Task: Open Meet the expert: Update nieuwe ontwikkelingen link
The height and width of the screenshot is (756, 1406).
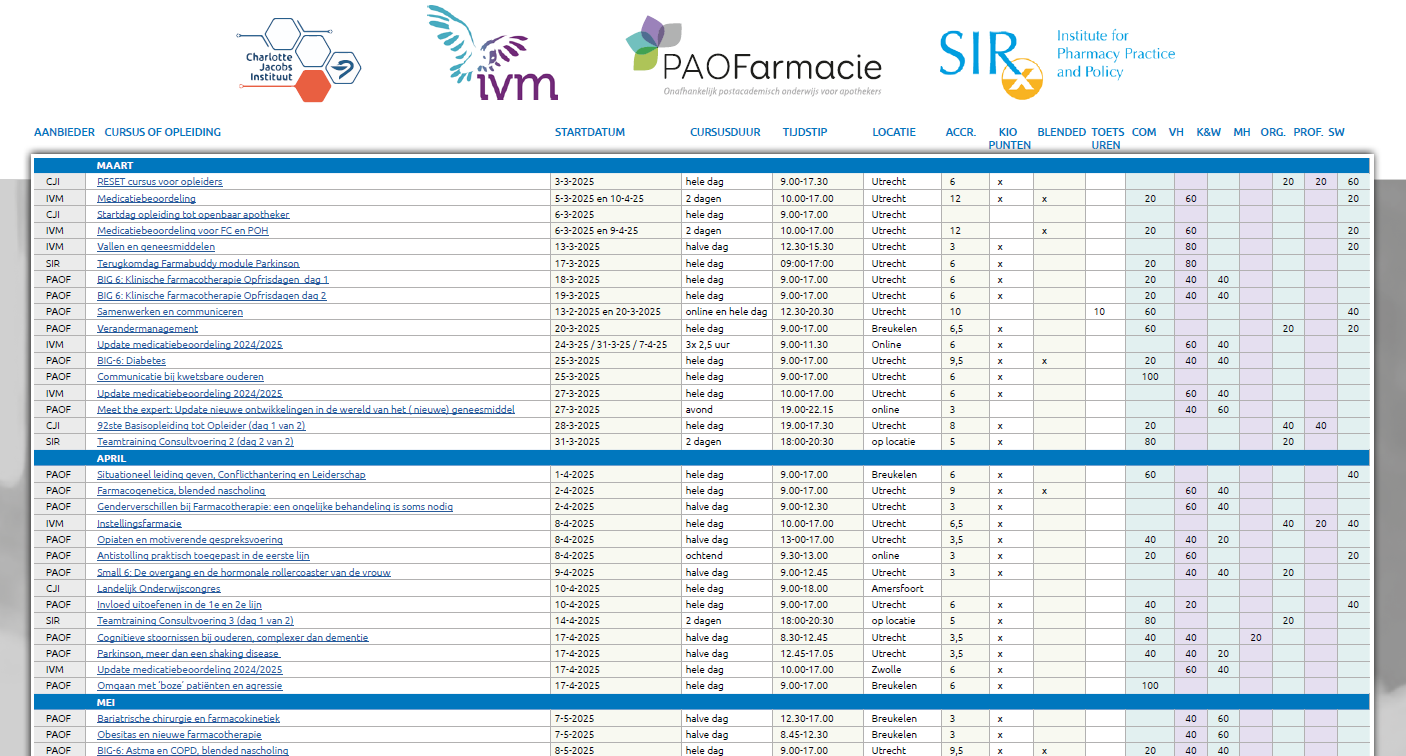Action: tap(306, 409)
